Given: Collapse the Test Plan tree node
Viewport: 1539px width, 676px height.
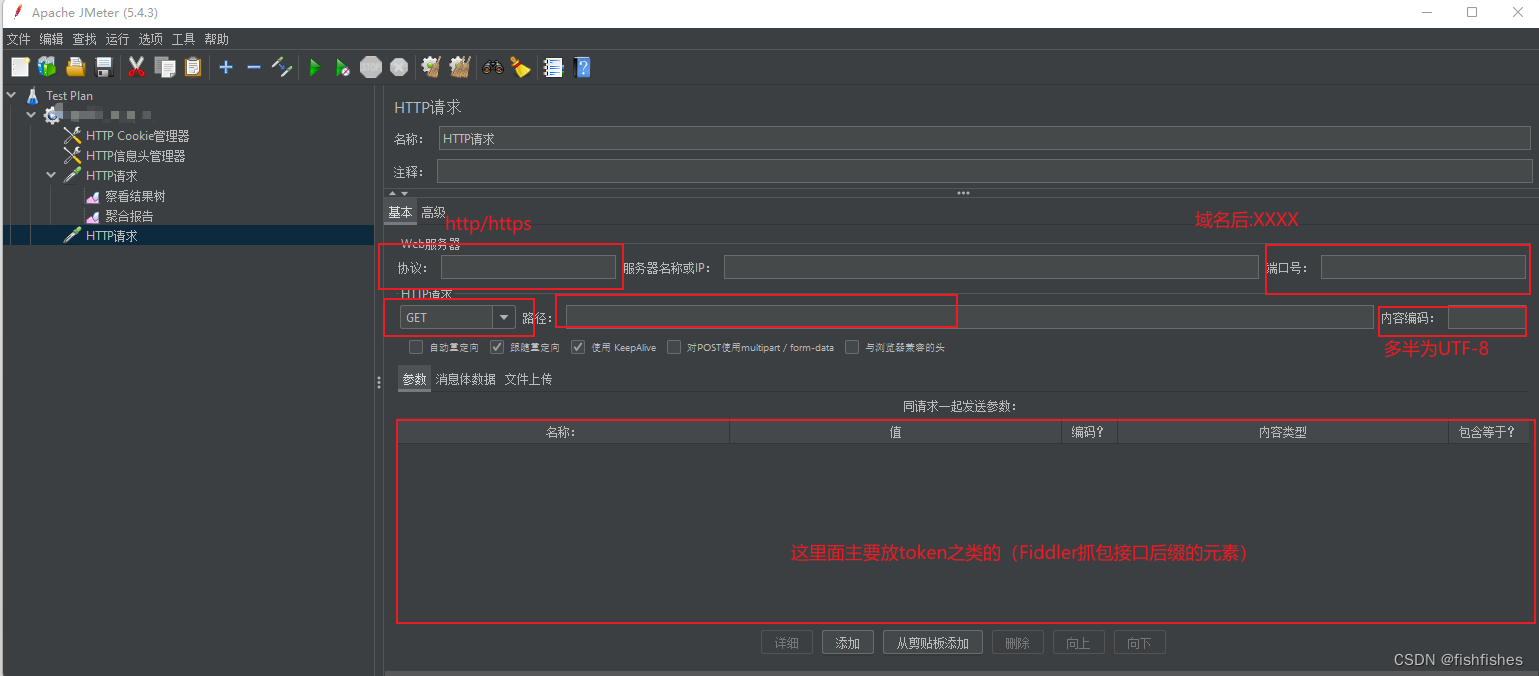Looking at the screenshot, I should click(x=11, y=95).
